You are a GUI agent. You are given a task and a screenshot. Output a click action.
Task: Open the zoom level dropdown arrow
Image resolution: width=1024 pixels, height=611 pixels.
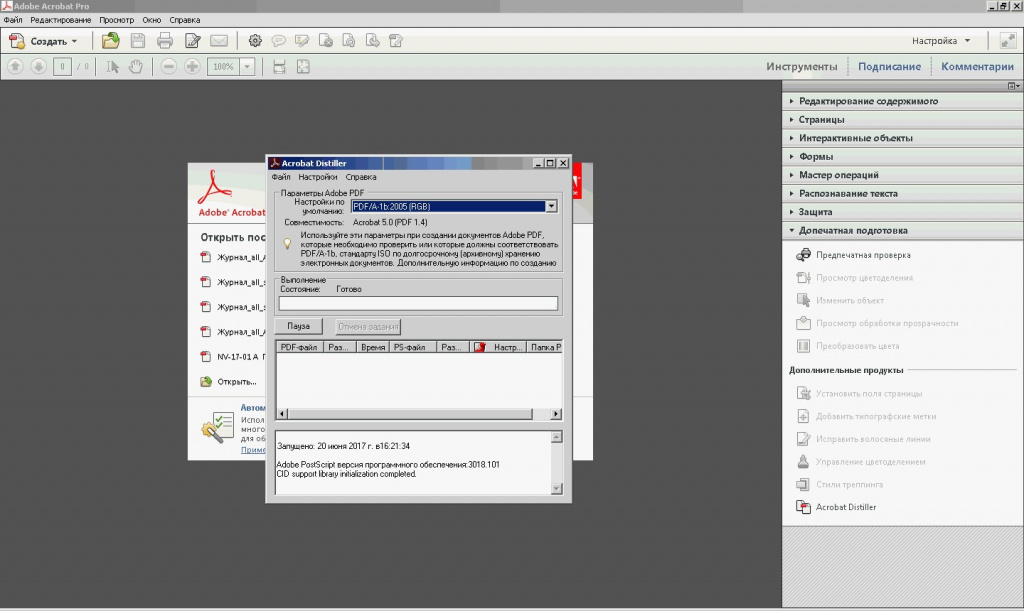click(x=247, y=67)
